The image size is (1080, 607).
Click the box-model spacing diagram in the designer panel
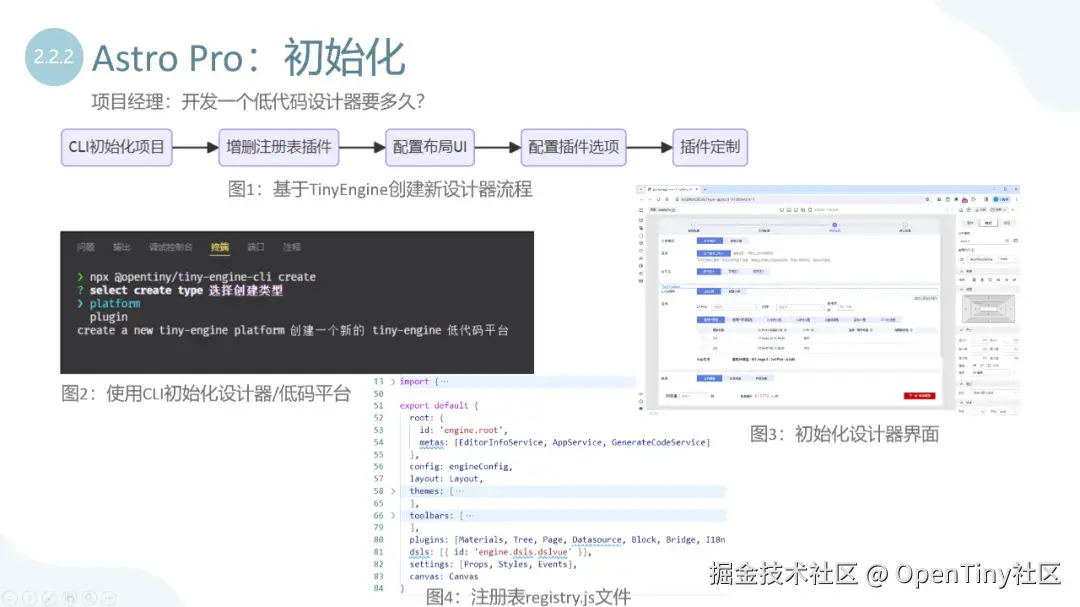988,309
